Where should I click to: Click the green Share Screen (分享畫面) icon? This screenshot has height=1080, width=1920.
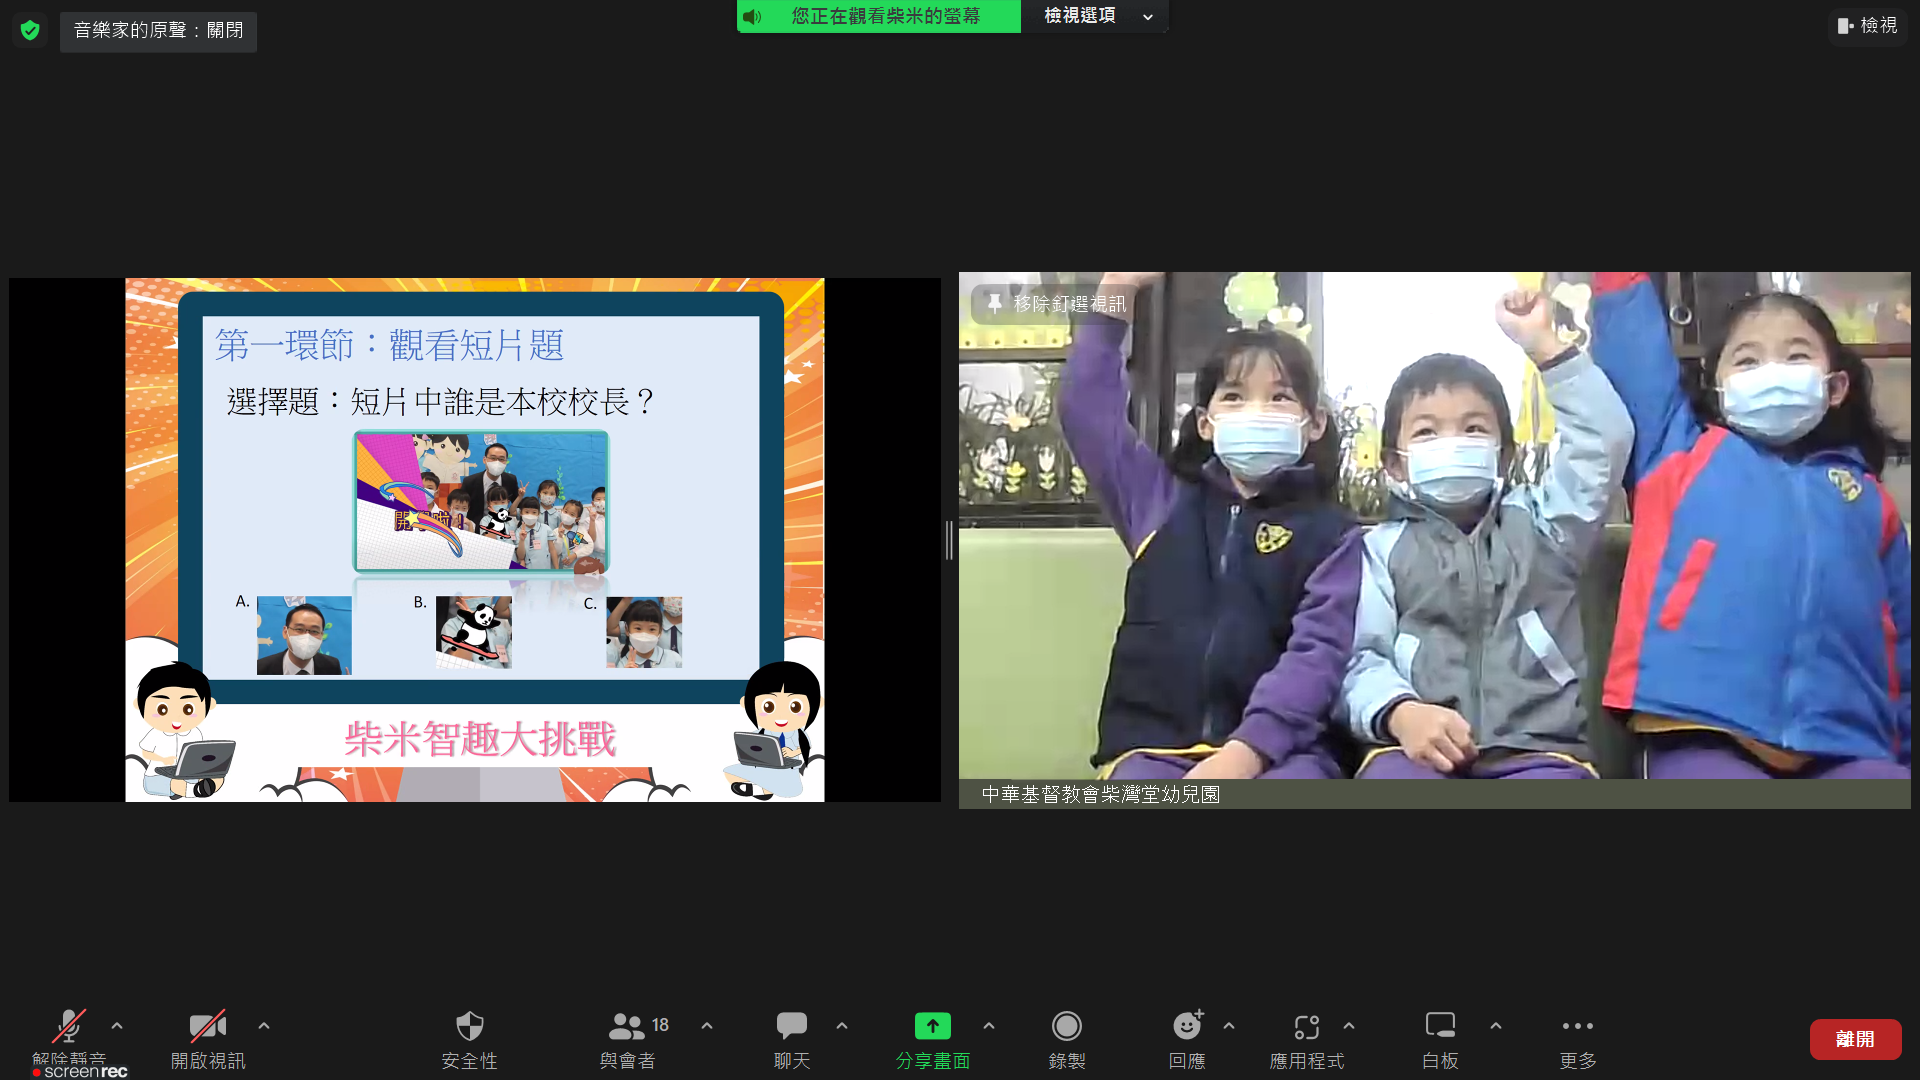(x=932, y=1027)
